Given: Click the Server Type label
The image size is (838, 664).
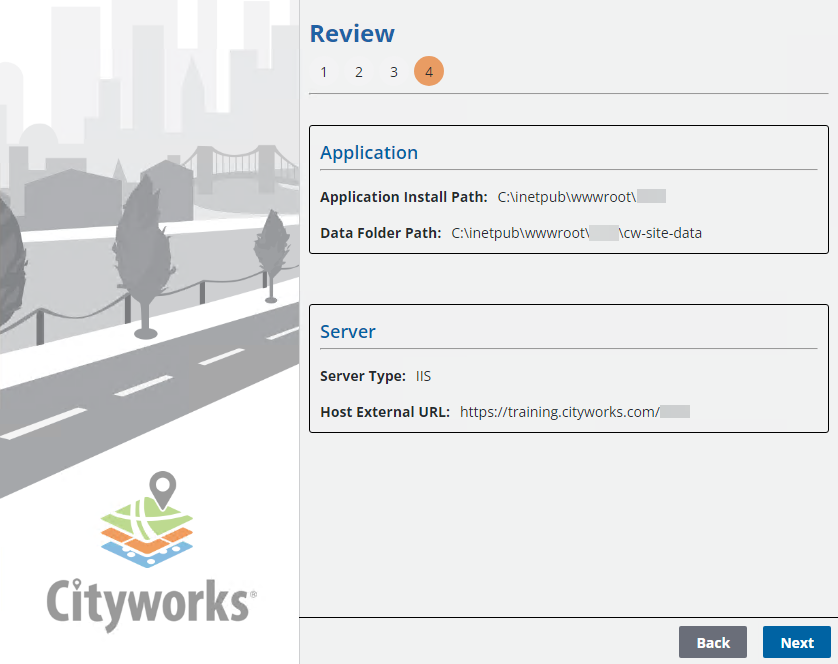Looking at the screenshot, I should (x=362, y=376).
